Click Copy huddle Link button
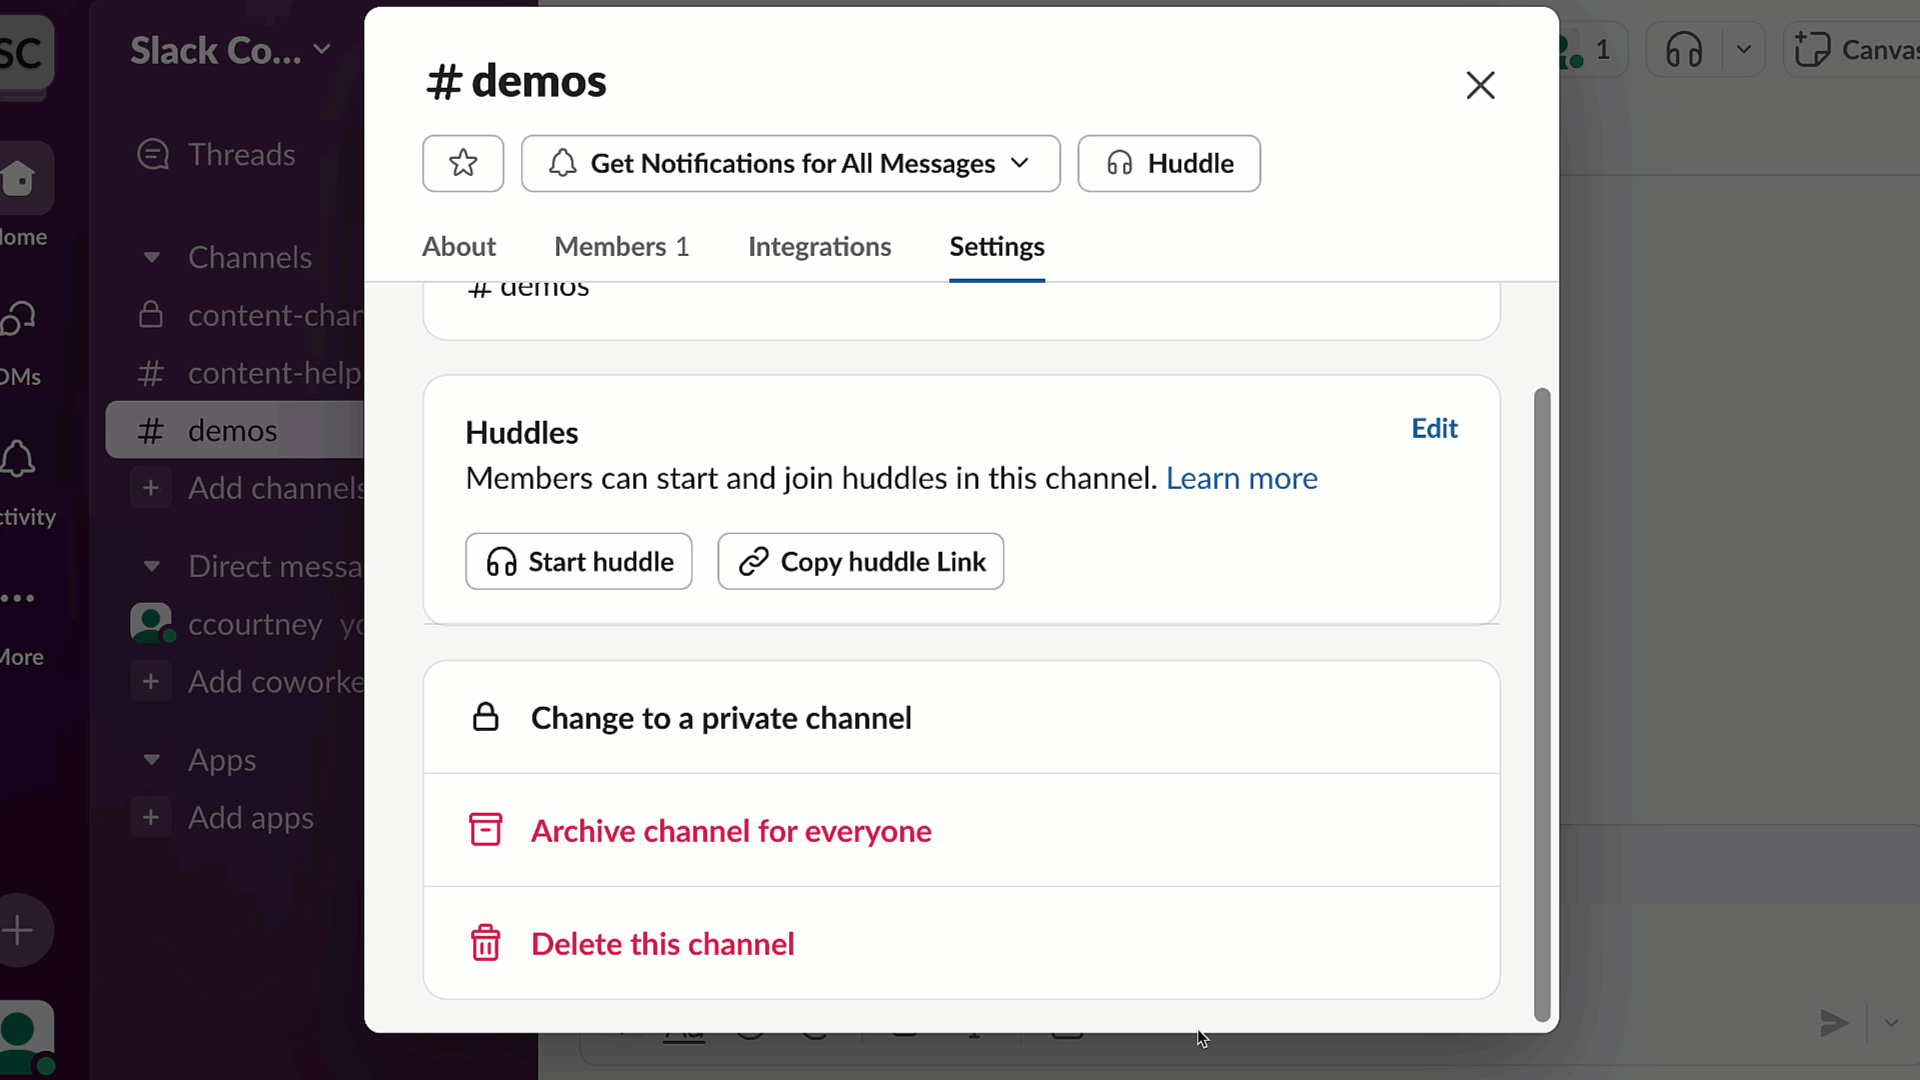The width and height of the screenshot is (1920, 1080). (860, 560)
